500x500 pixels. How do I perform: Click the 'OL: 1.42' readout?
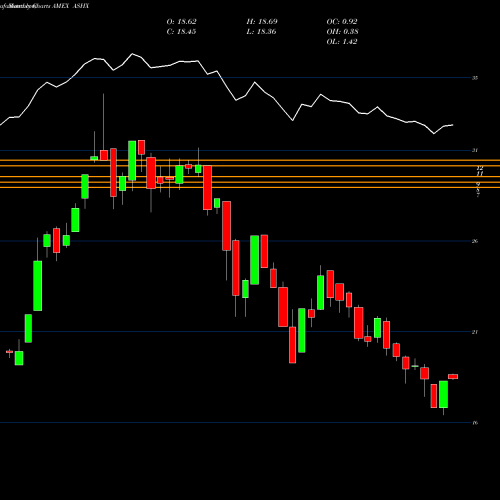tap(342, 42)
